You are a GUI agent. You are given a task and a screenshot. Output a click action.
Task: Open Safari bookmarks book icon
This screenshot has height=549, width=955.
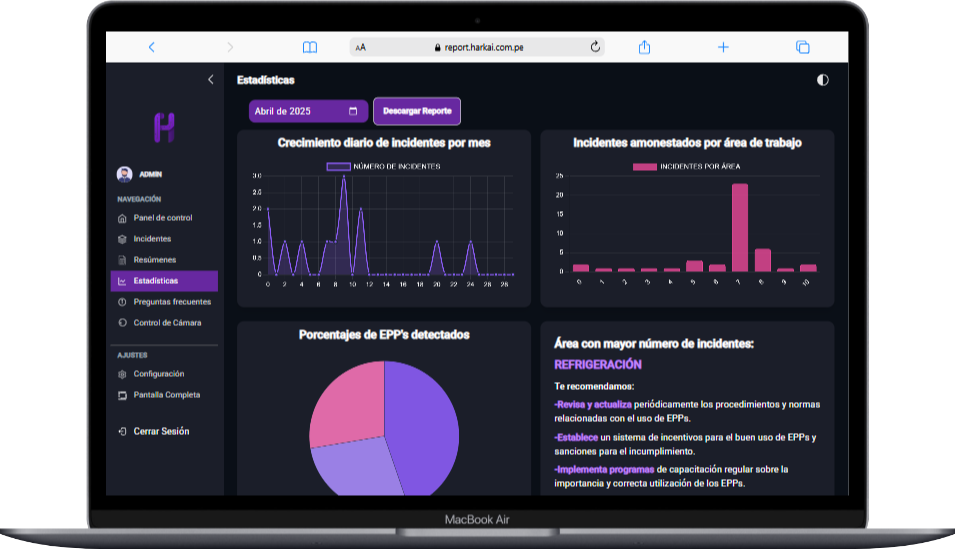pos(310,47)
